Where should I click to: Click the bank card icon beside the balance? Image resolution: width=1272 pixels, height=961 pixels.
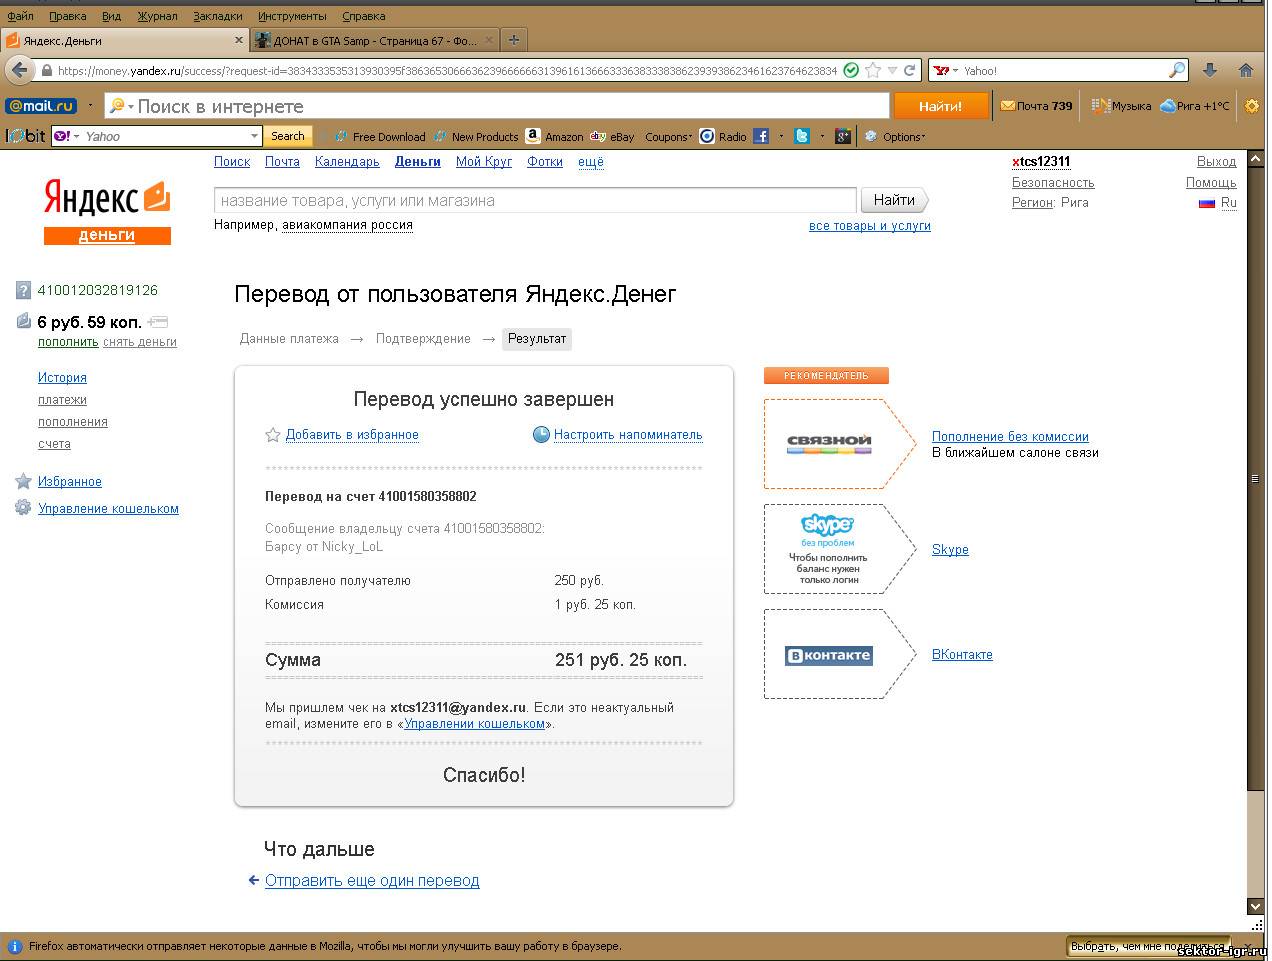tap(157, 322)
